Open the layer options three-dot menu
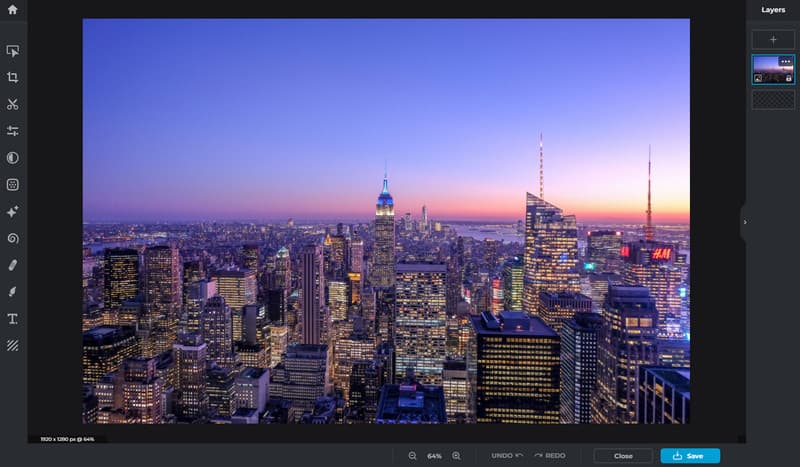800x467 pixels. 786,62
